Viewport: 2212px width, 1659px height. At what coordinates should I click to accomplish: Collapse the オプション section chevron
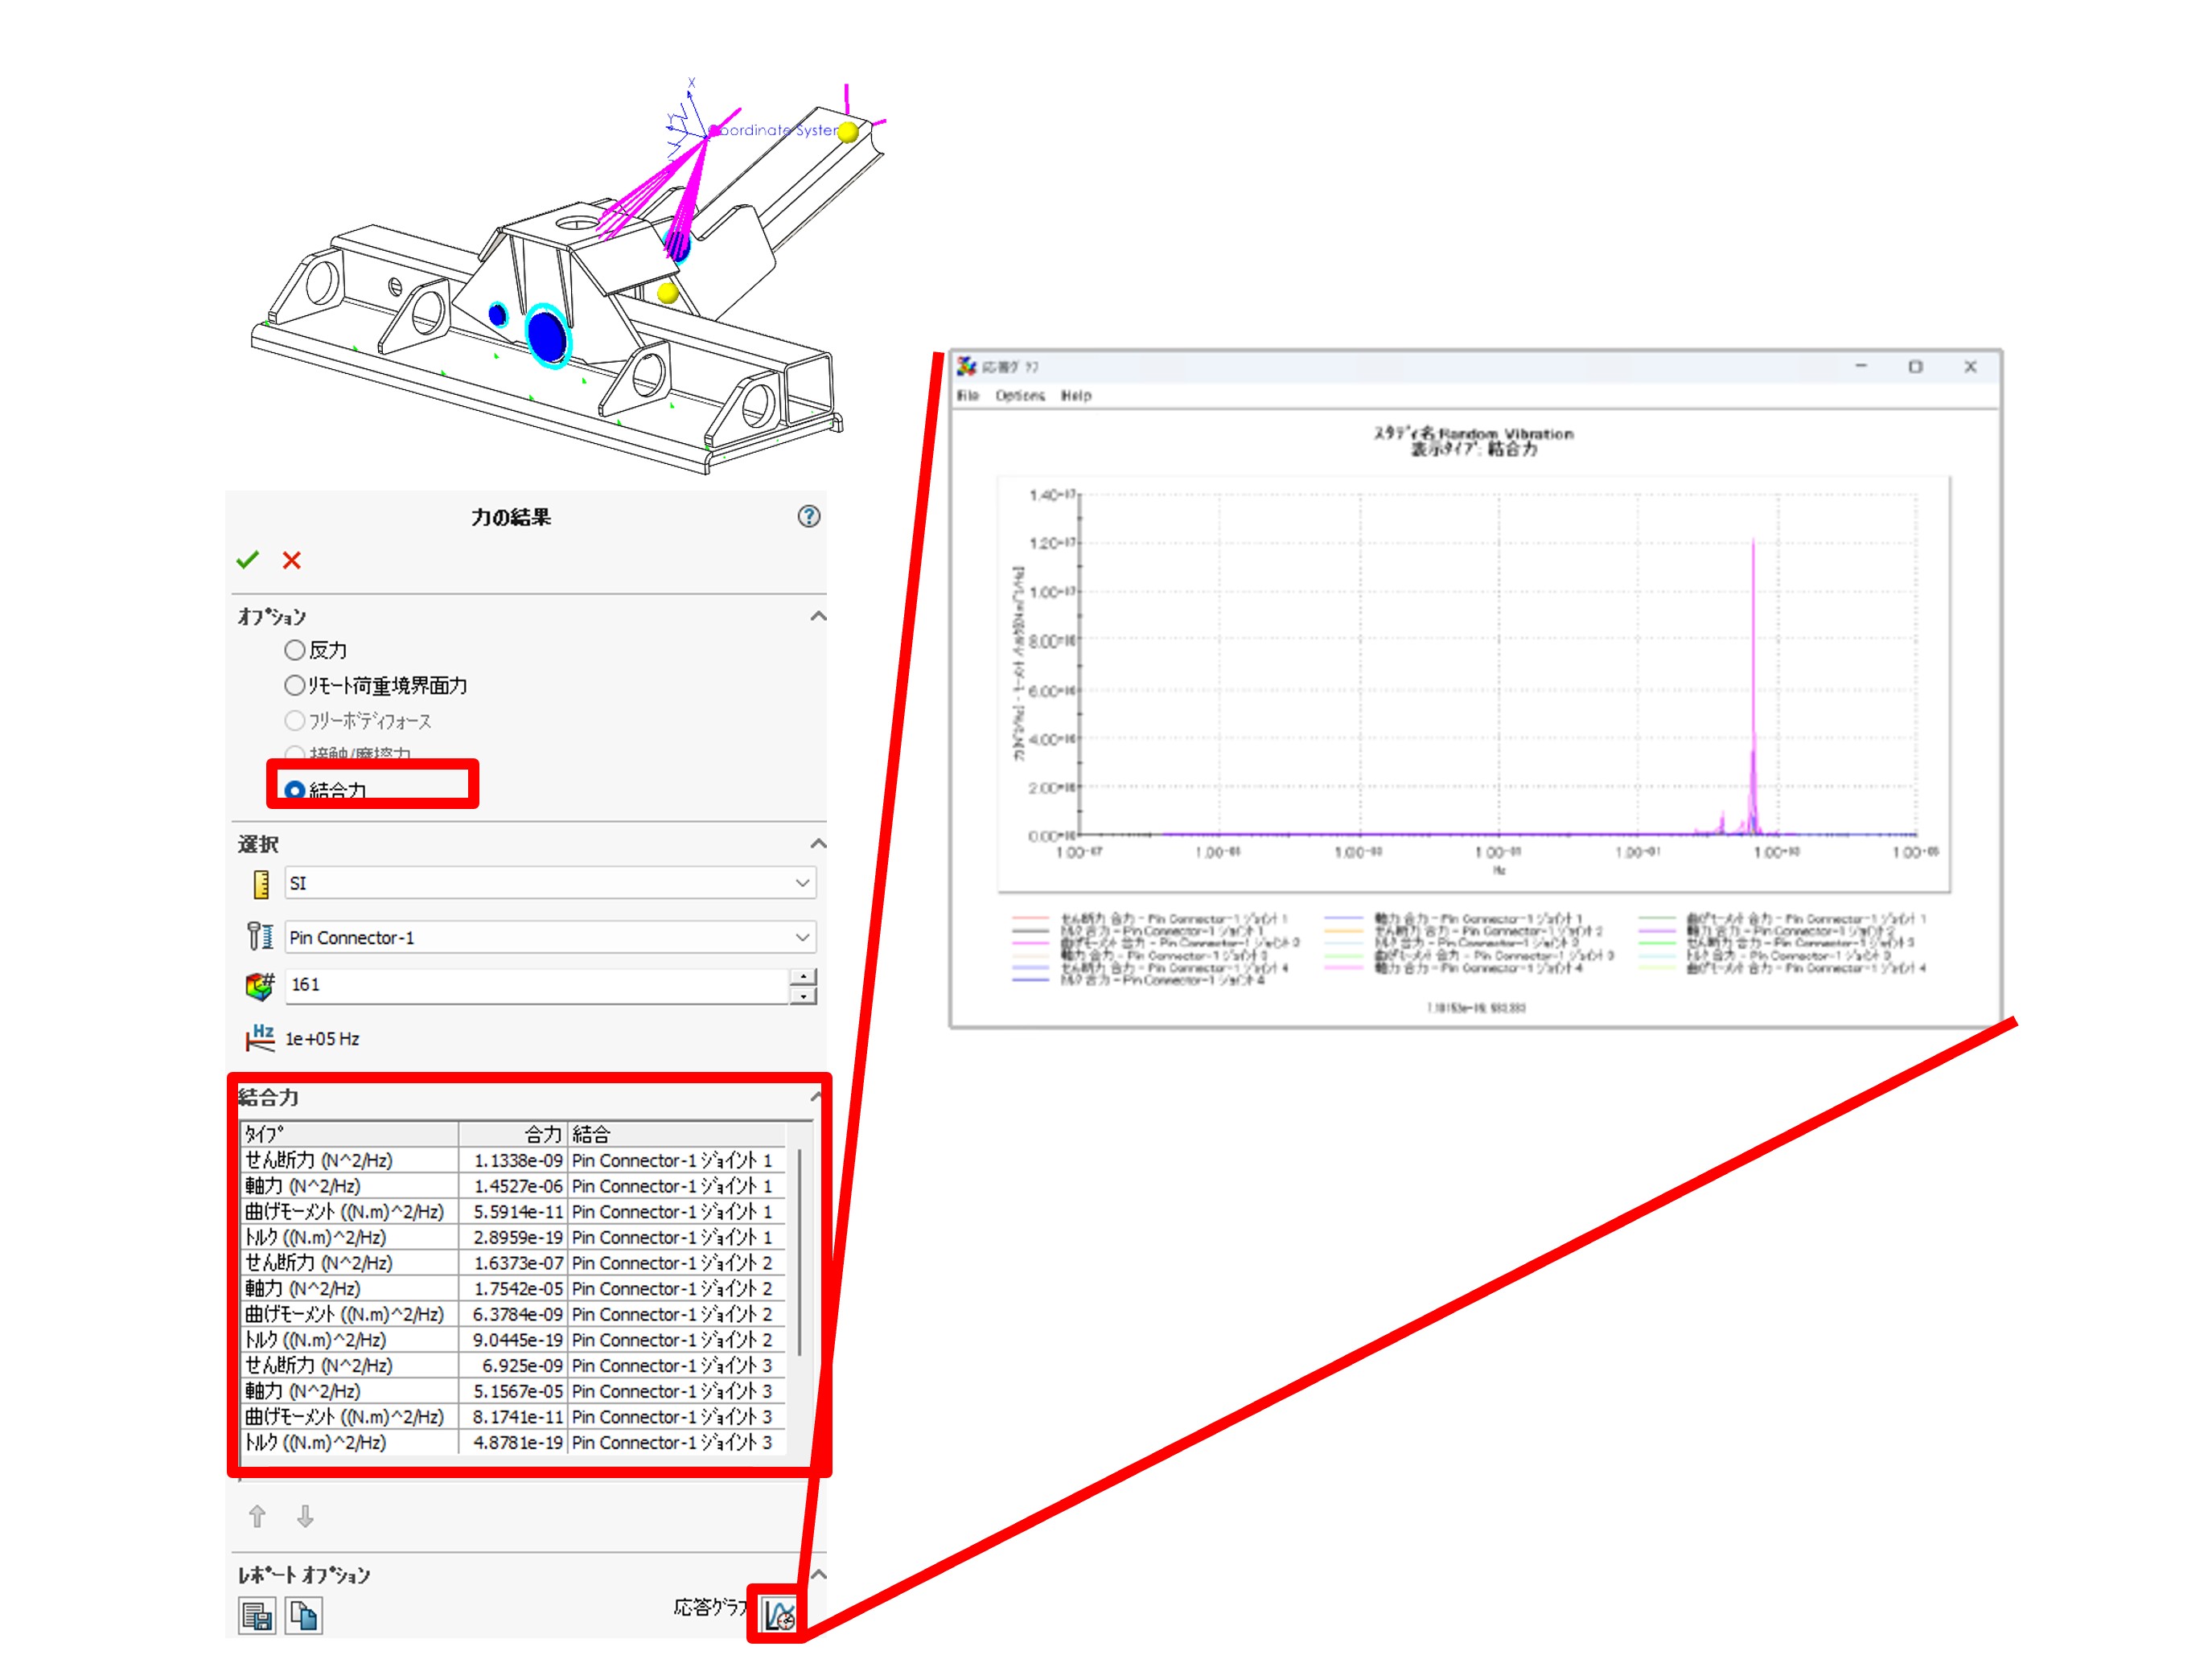point(817,616)
